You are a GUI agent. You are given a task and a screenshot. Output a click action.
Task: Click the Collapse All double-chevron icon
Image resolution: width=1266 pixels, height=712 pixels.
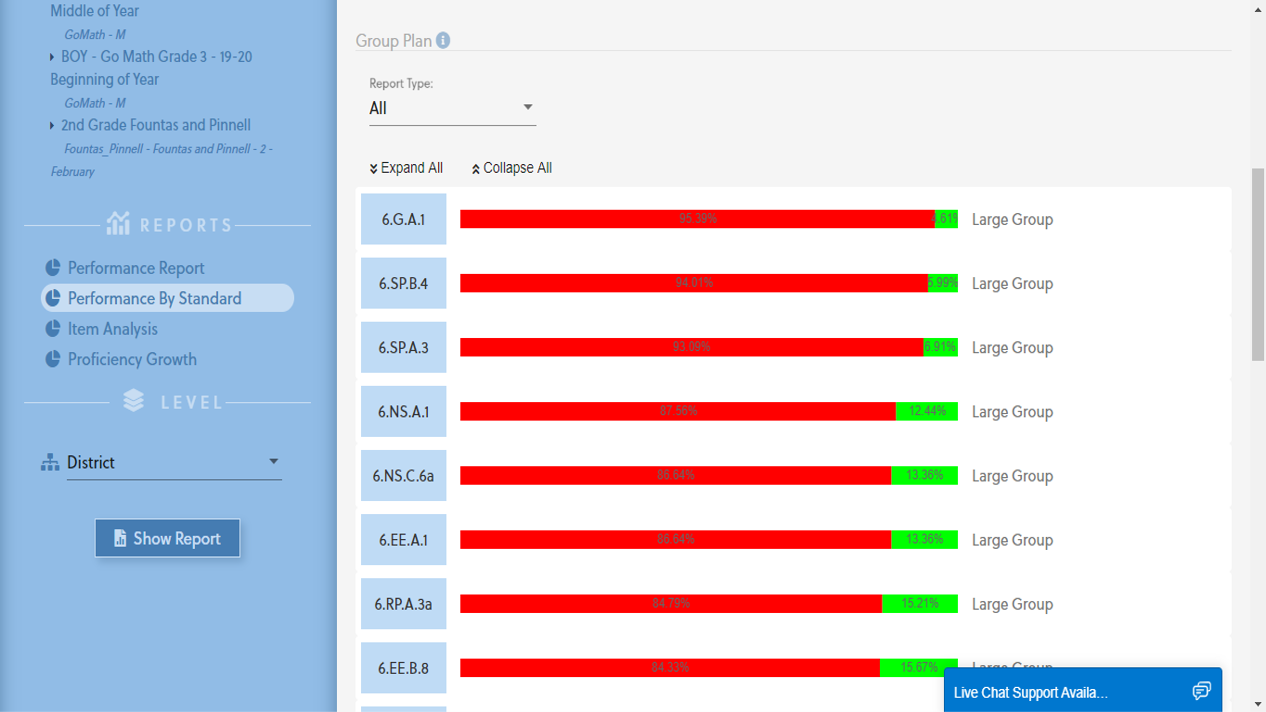pyautogui.click(x=476, y=169)
